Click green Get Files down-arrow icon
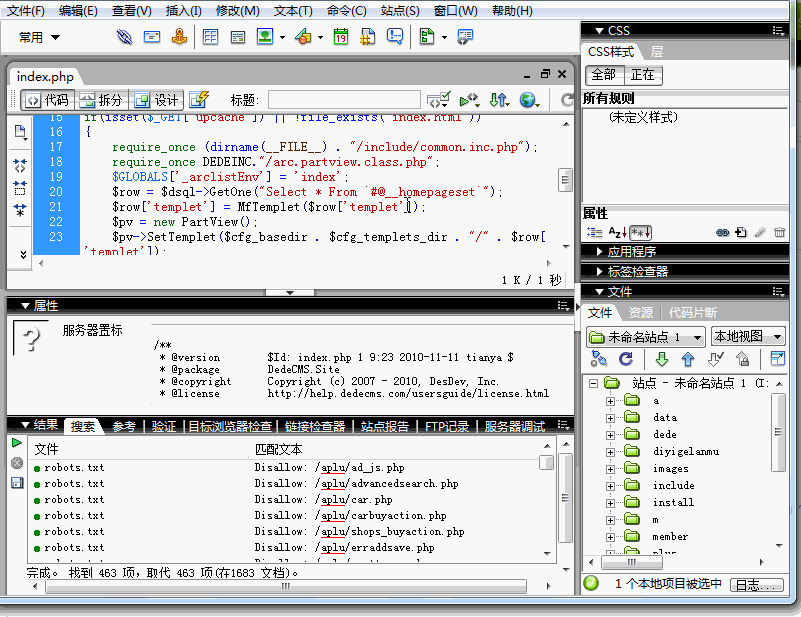This screenshot has width=801, height=617. [x=661, y=359]
